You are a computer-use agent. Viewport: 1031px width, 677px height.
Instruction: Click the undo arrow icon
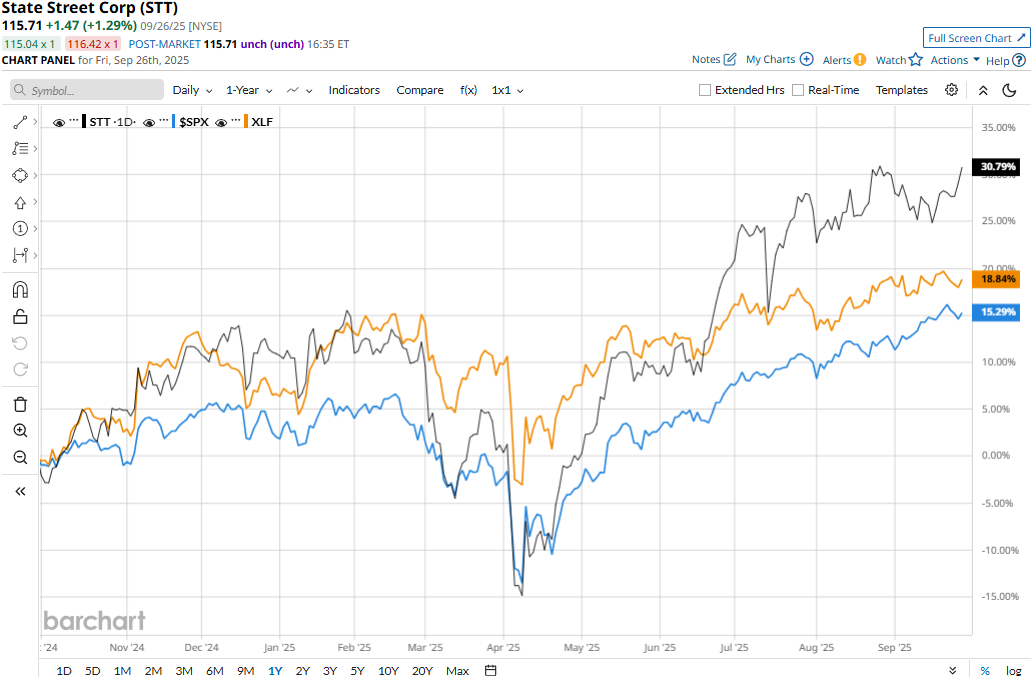20,343
